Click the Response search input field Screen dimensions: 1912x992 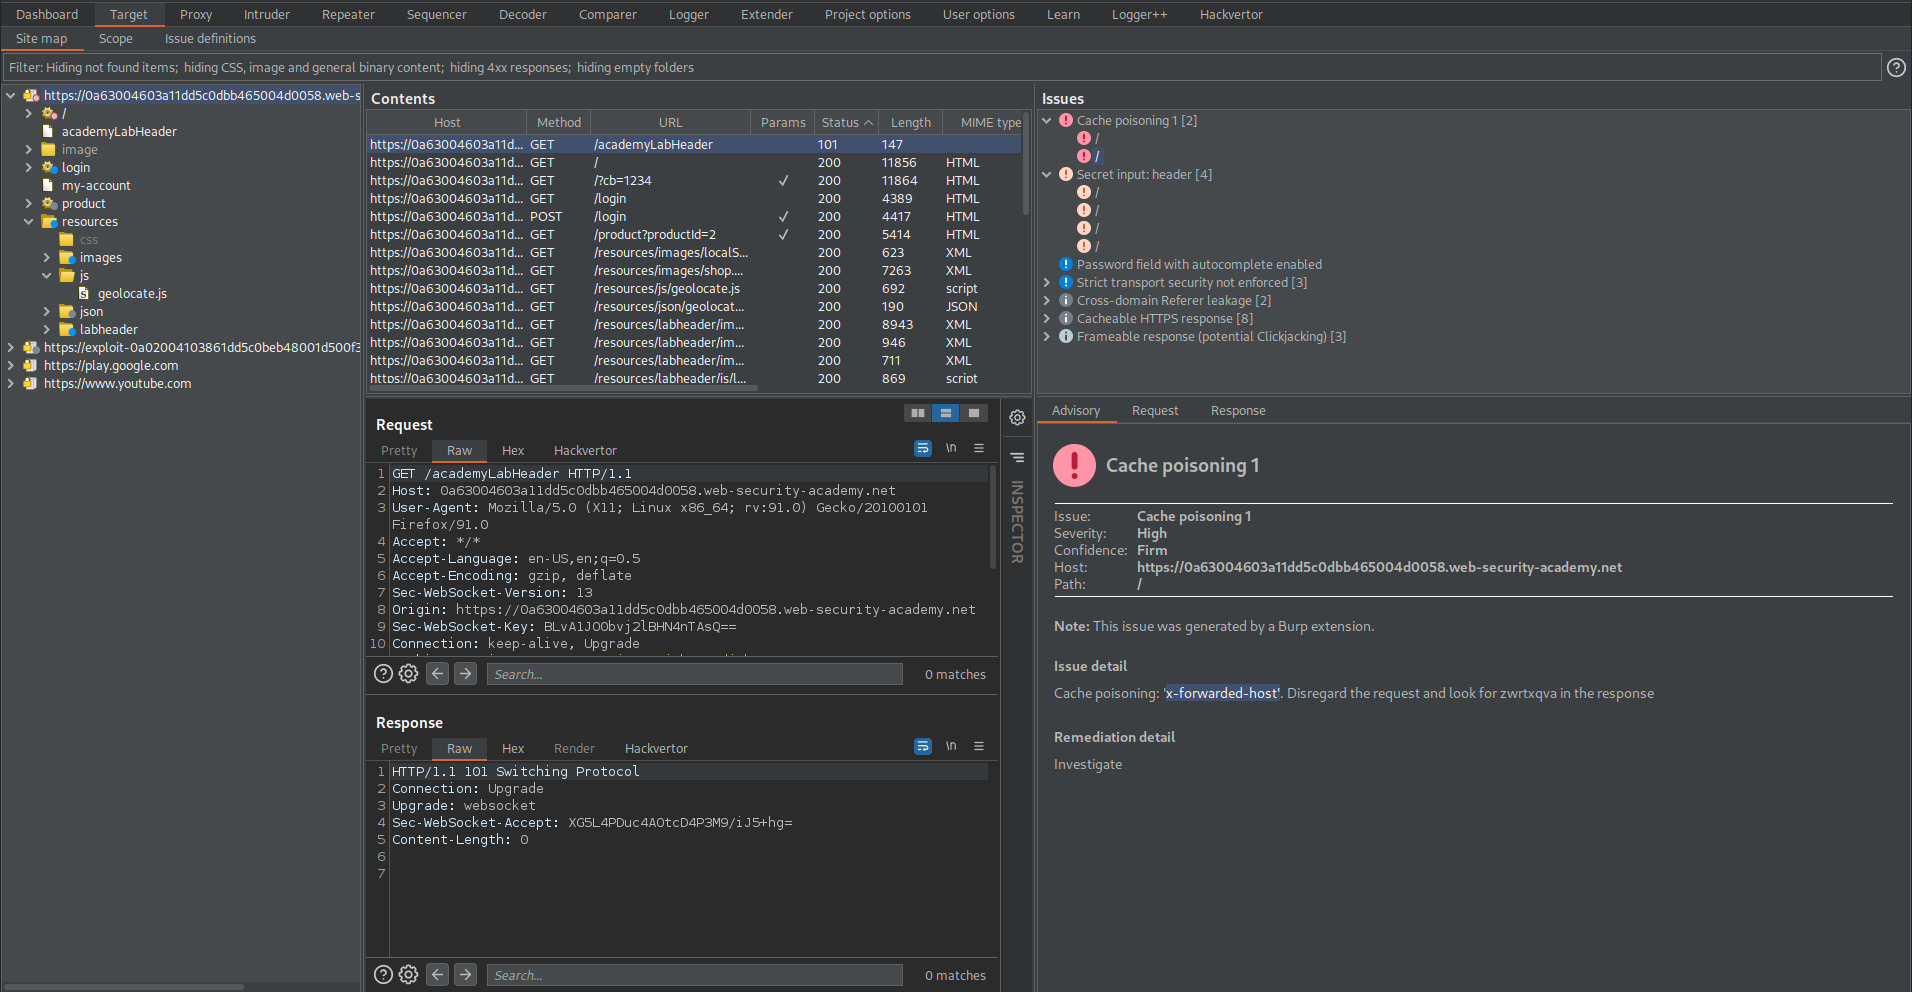694,975
